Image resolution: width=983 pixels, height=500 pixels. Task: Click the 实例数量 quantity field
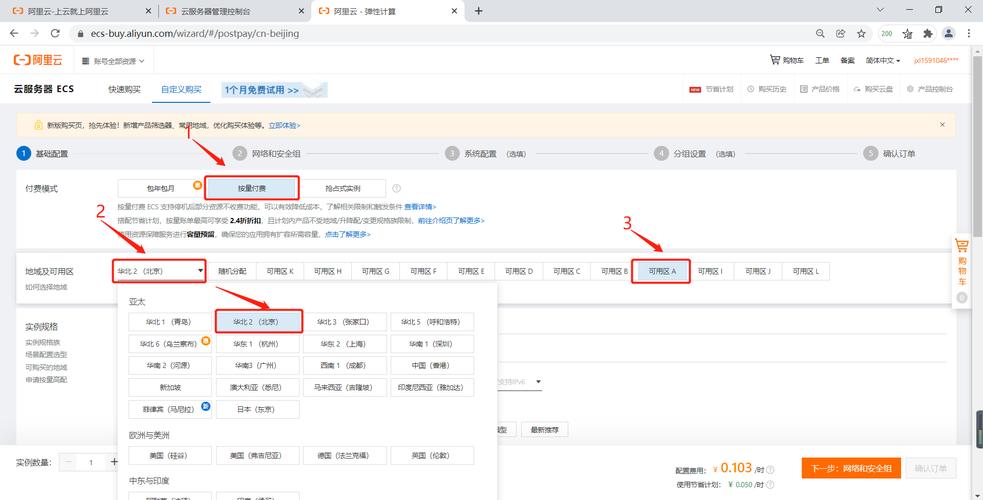point(91,462)
